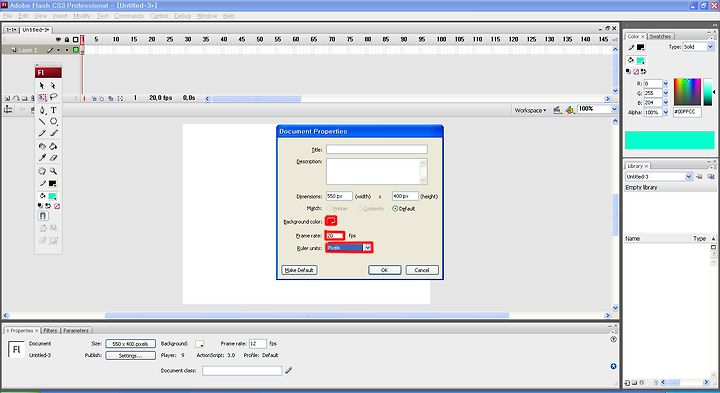Click the rainbow color picker field
This screenshot has height=393, width=720.
coord(687,92)
